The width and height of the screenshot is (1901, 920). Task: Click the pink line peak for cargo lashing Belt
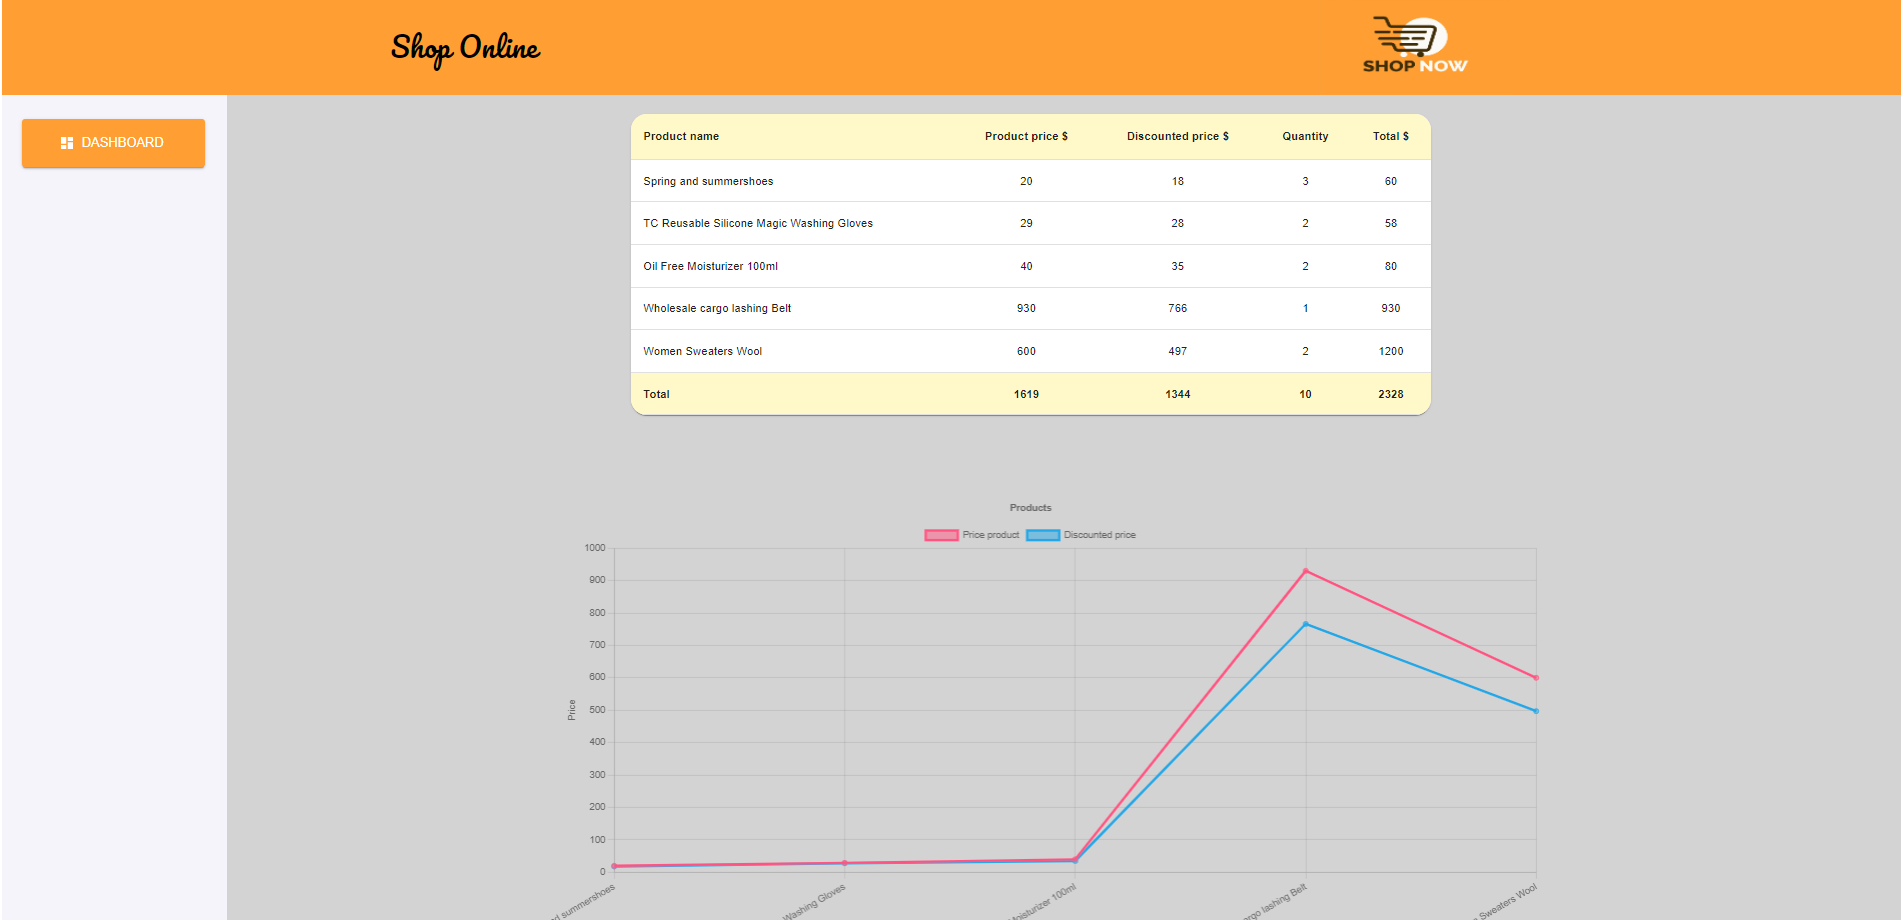pyautogui.click(x=1306, y=570)
